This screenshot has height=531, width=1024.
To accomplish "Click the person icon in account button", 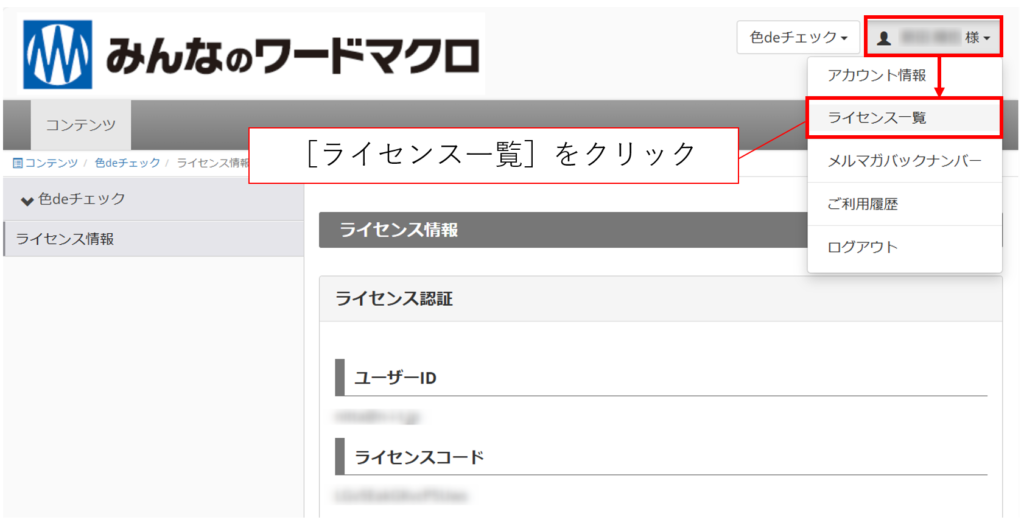I will (x=883, y=39).
